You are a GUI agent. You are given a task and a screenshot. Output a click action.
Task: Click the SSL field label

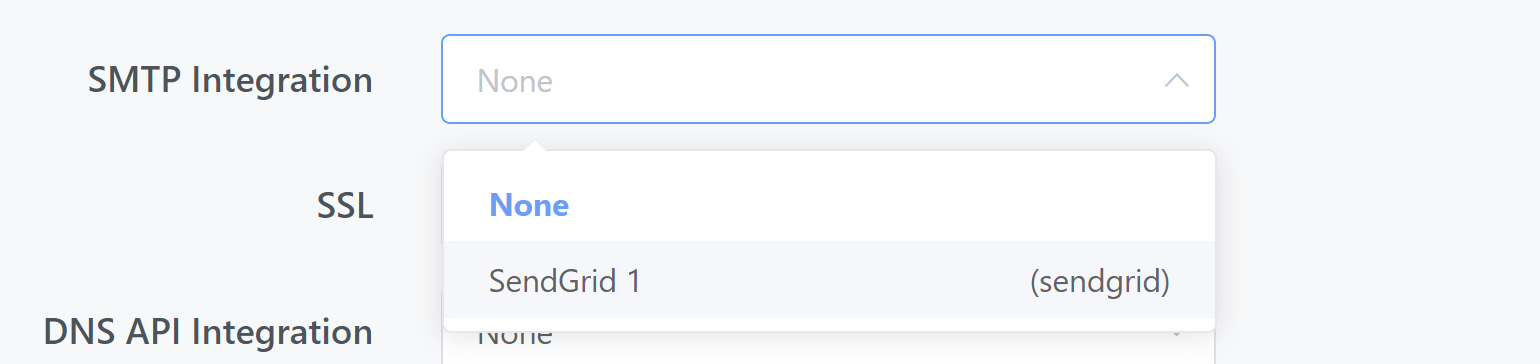pyautogui.click(x=345, y=206)
